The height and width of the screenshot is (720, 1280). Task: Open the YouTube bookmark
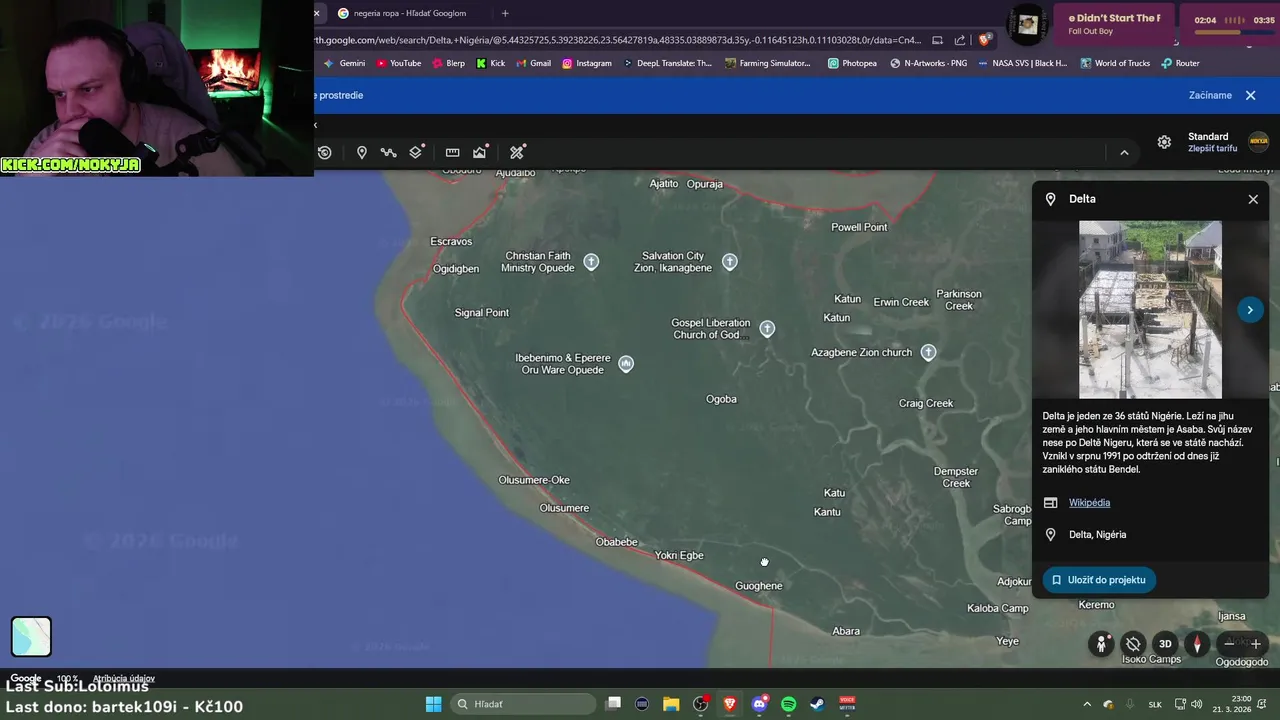click(398, 63)
